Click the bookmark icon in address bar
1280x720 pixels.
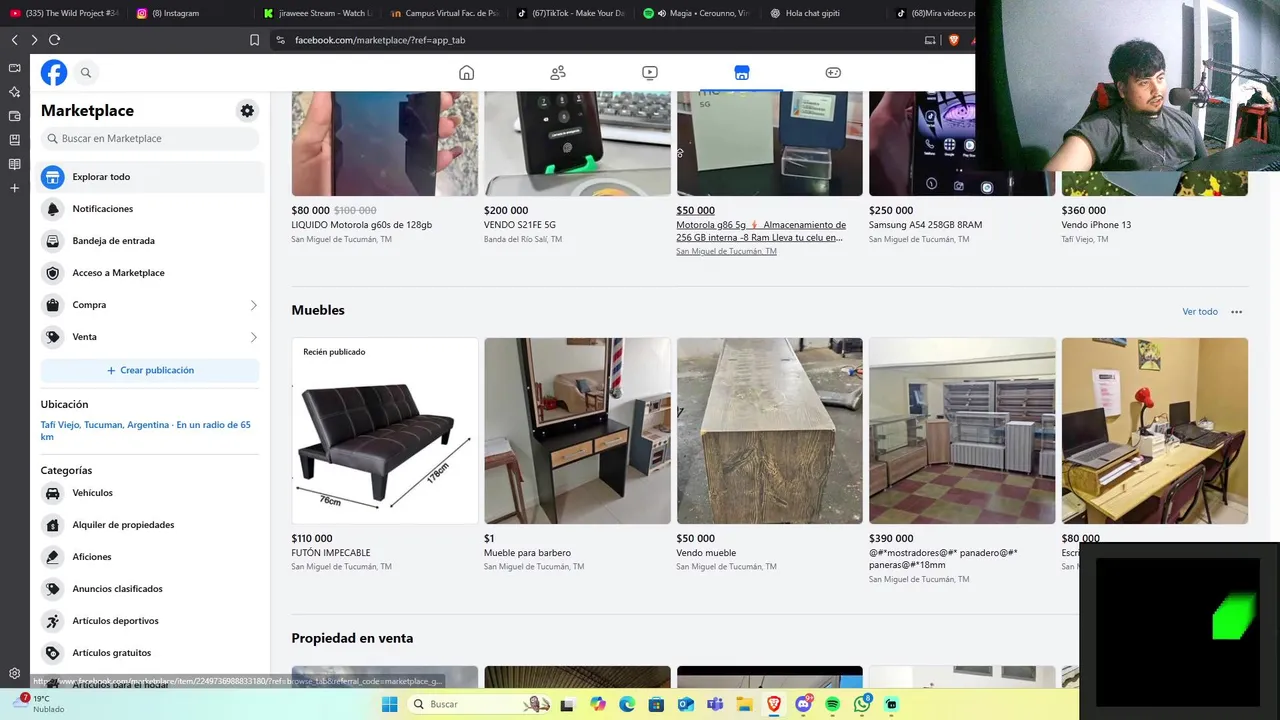point(254,40)
